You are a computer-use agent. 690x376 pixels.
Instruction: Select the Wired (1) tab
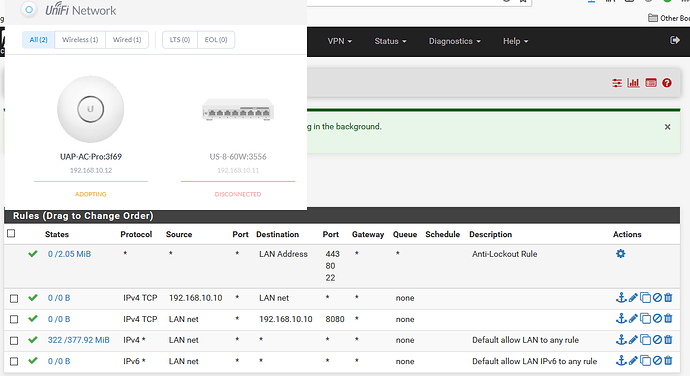pos(127,40)
